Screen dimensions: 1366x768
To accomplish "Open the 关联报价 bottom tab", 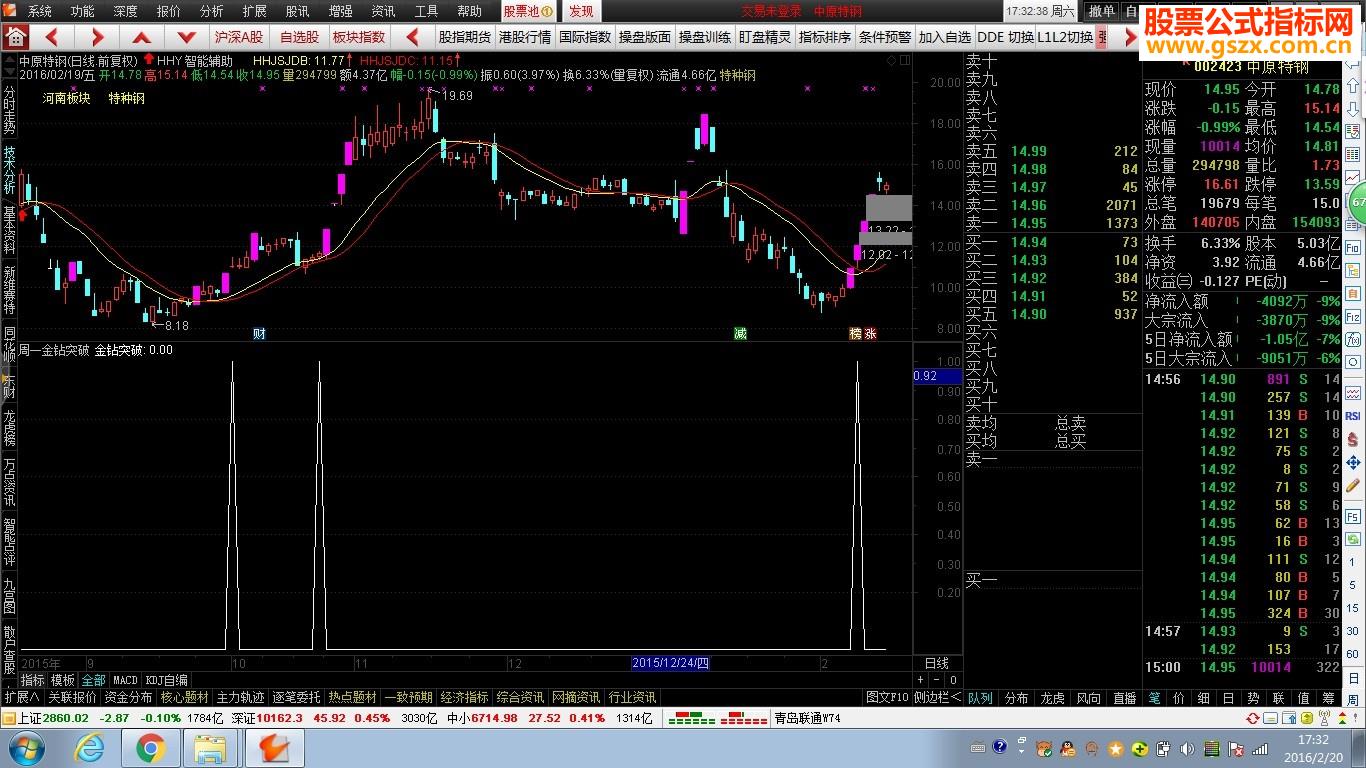I will 73,697.
